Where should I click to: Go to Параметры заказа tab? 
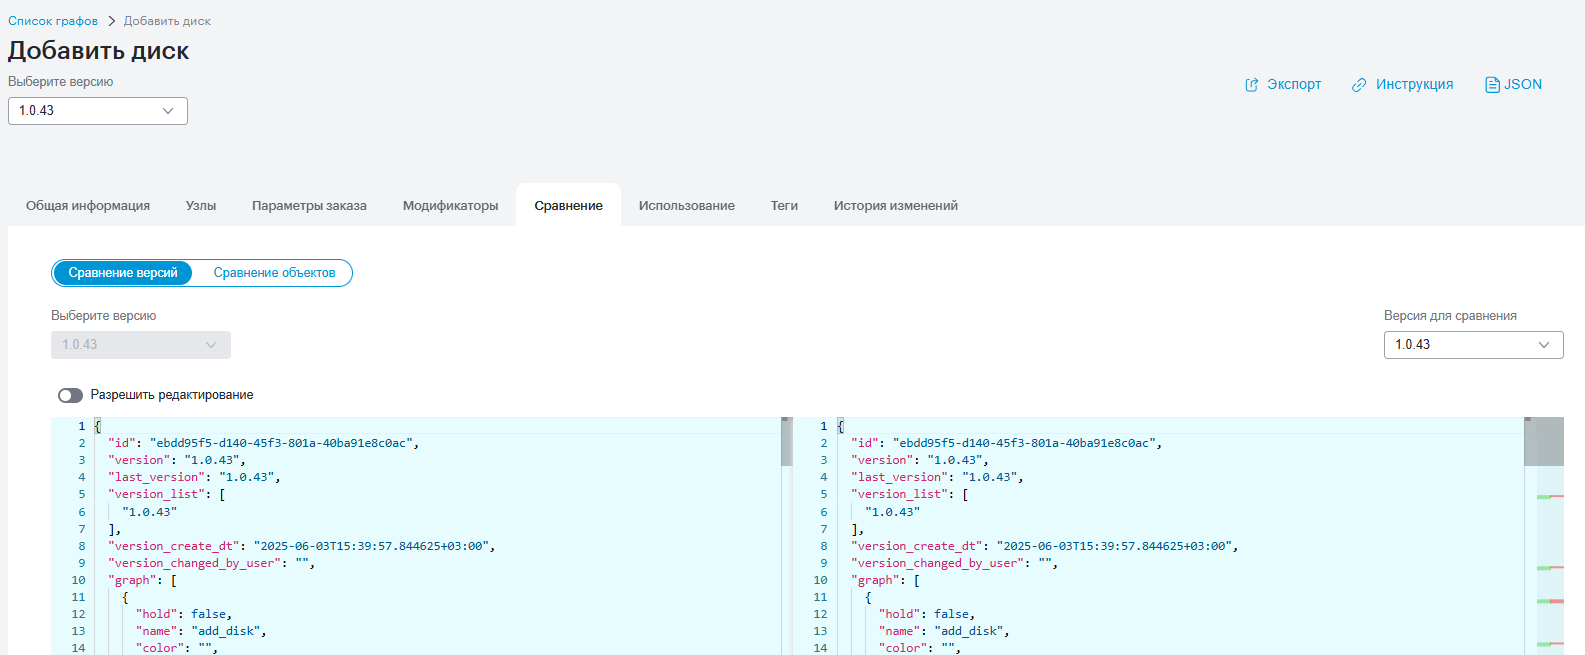click(x=309, y=206)
